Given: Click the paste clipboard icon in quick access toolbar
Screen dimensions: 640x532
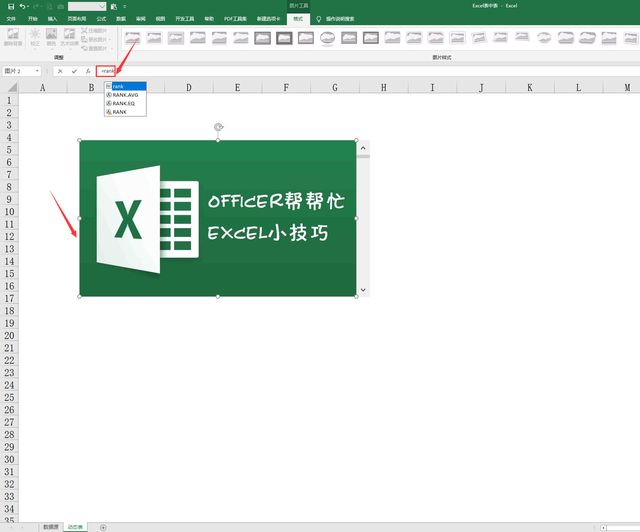Looking at the screenshot, I should point(114,7).
